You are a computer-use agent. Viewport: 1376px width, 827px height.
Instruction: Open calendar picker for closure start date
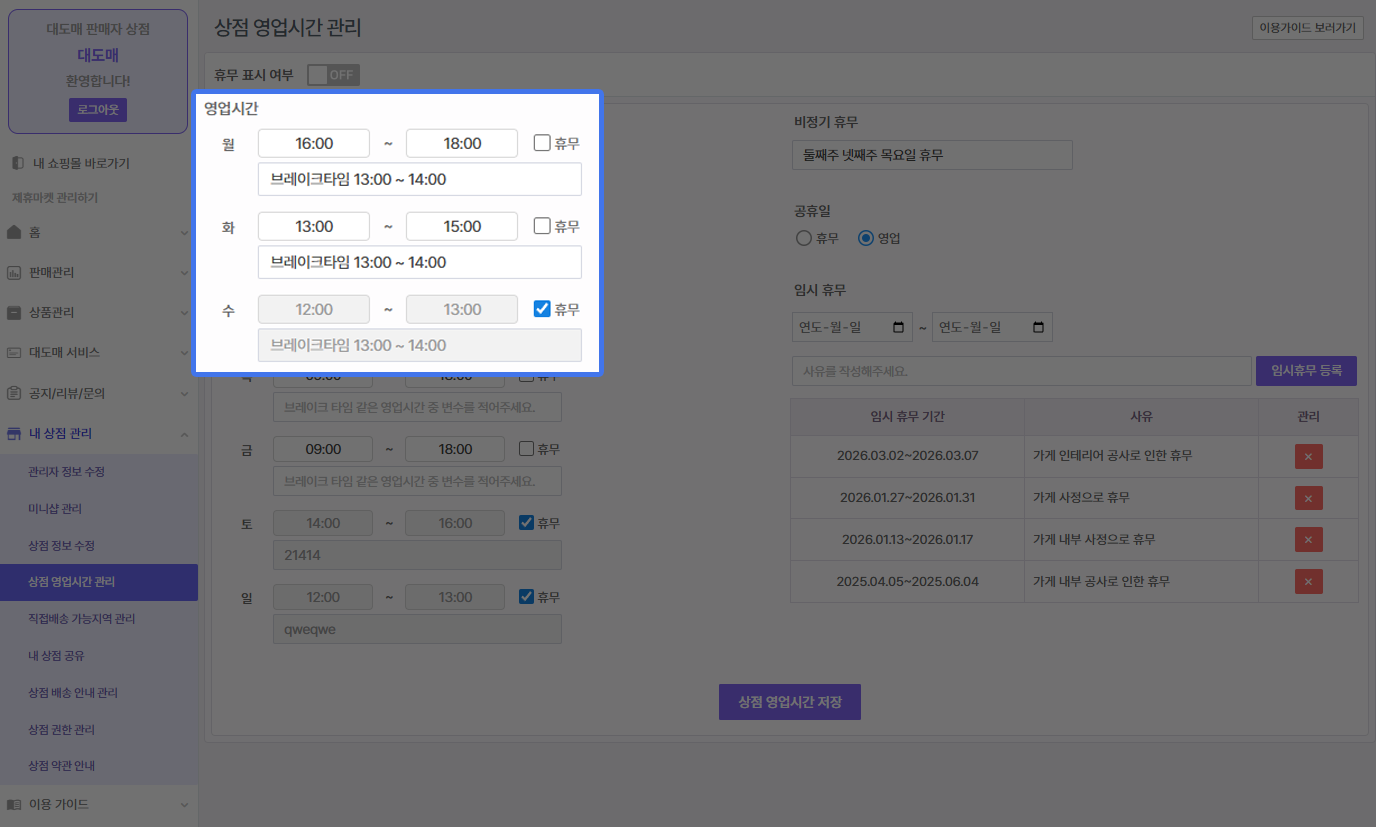(x=898, y=327)
